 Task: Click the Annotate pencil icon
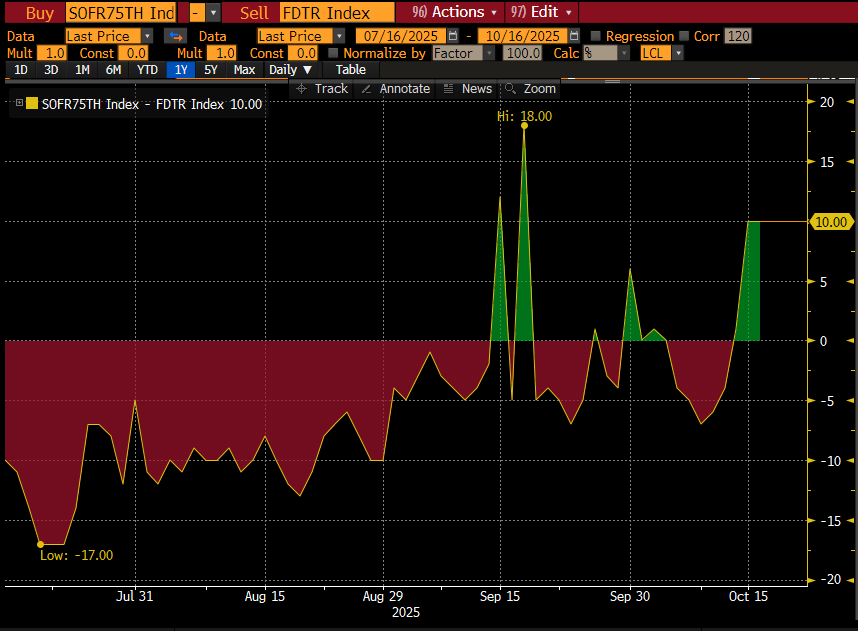(366, 89)
